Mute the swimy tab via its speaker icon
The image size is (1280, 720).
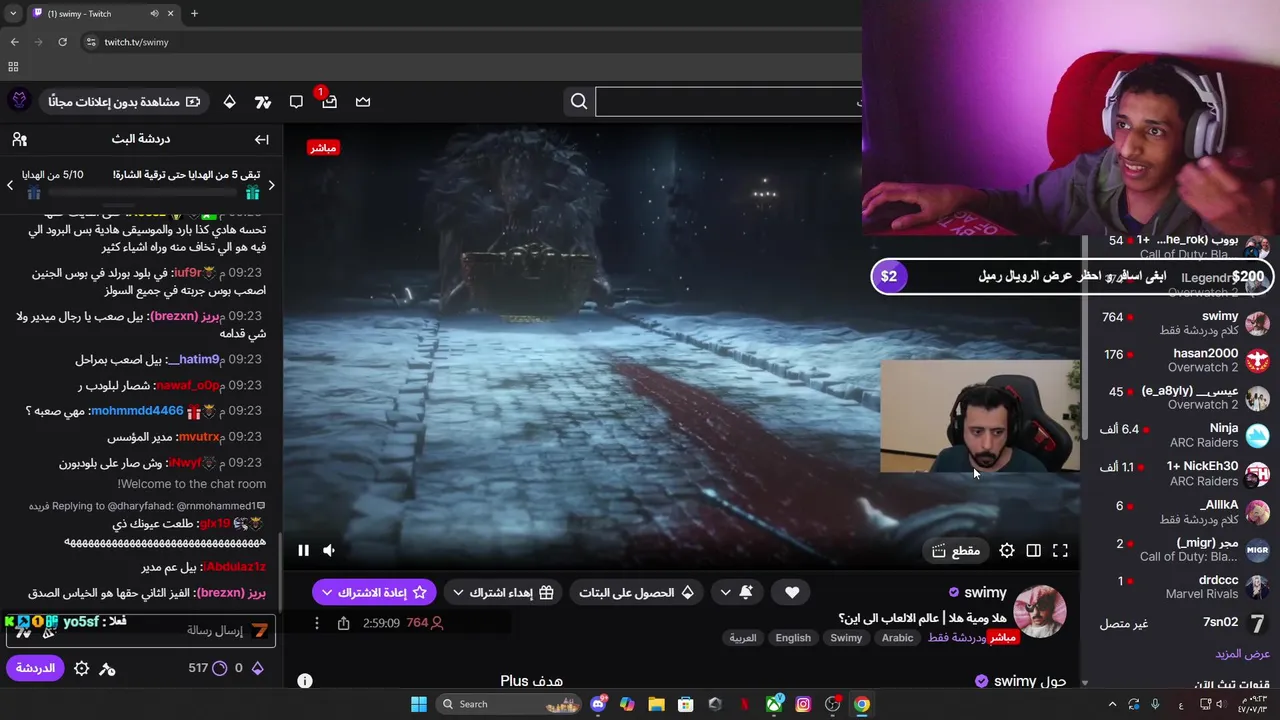point(154,14)
